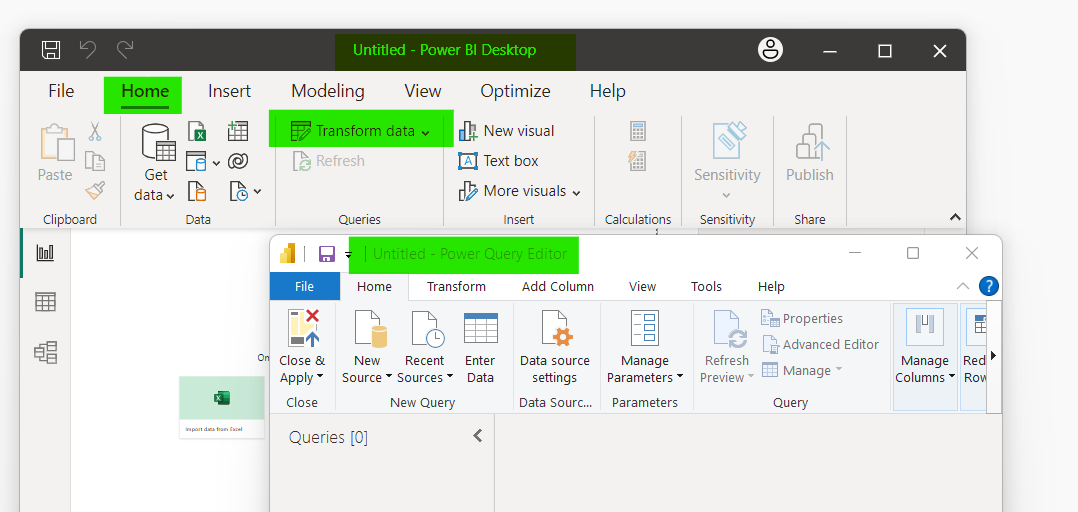Open the Manage Parameters dropdown
The width and height of the screenshot is (1078, 512).
point(680,377)
